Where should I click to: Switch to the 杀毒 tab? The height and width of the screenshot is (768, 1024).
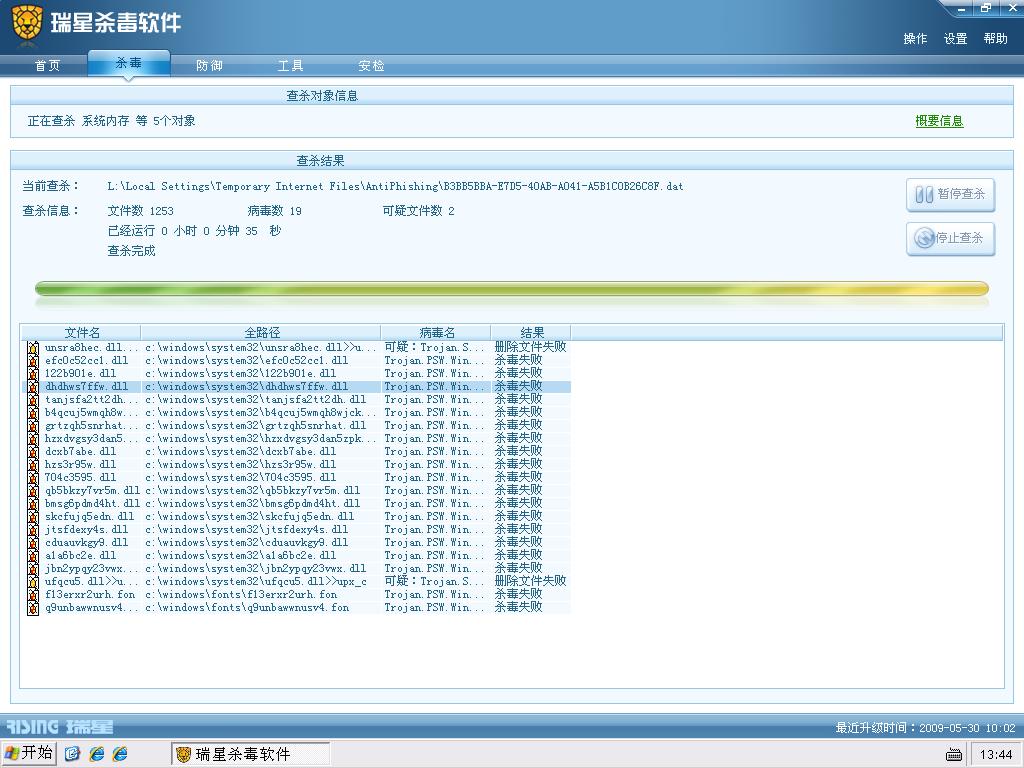tap(129, 63)
